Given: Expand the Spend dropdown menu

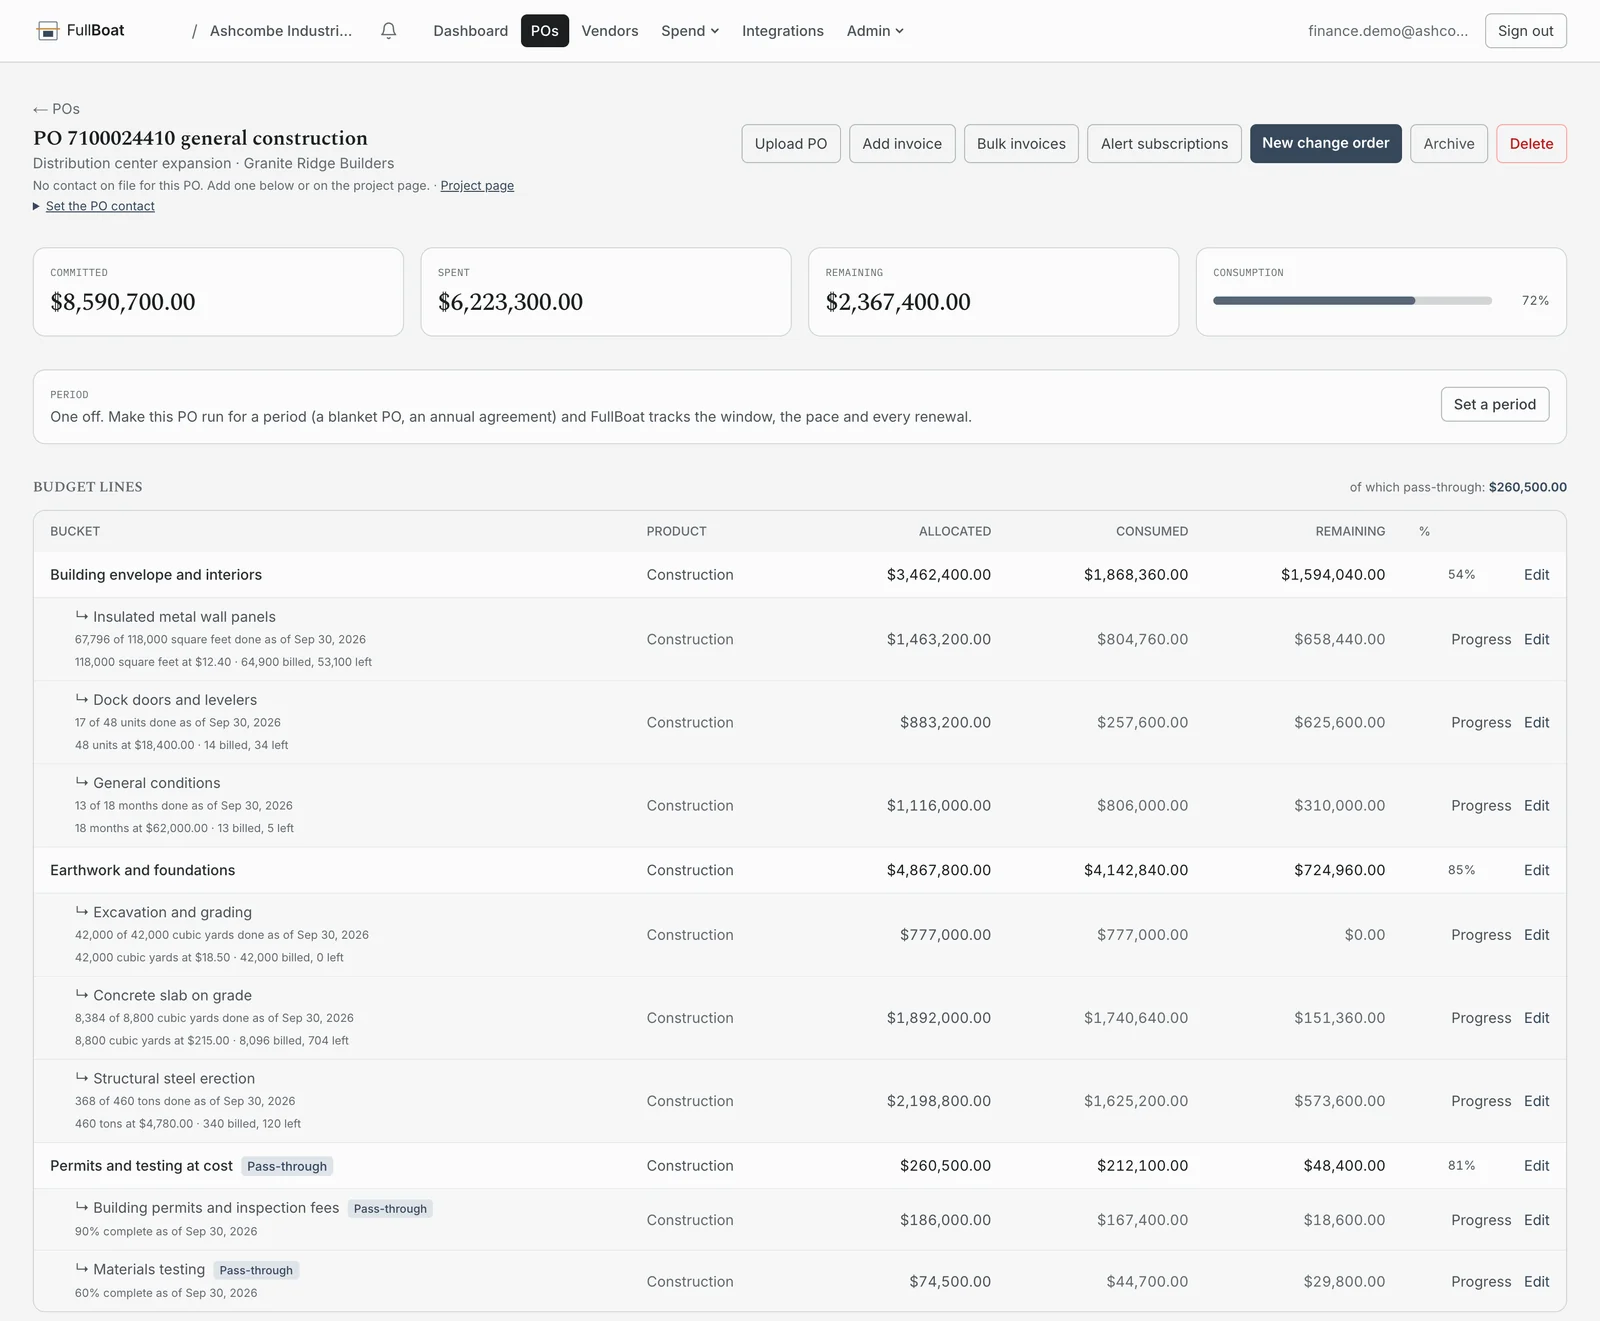Looking at the screenshot, I should [x=690, y=31].
